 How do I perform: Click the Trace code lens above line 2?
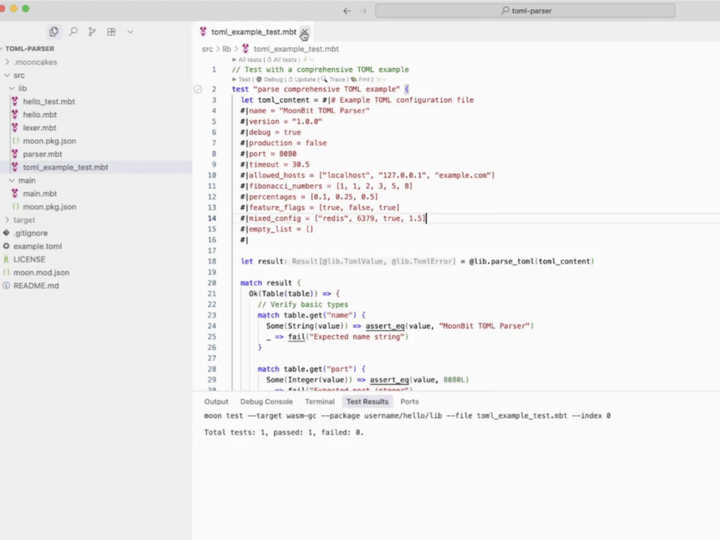coord(333,79)
